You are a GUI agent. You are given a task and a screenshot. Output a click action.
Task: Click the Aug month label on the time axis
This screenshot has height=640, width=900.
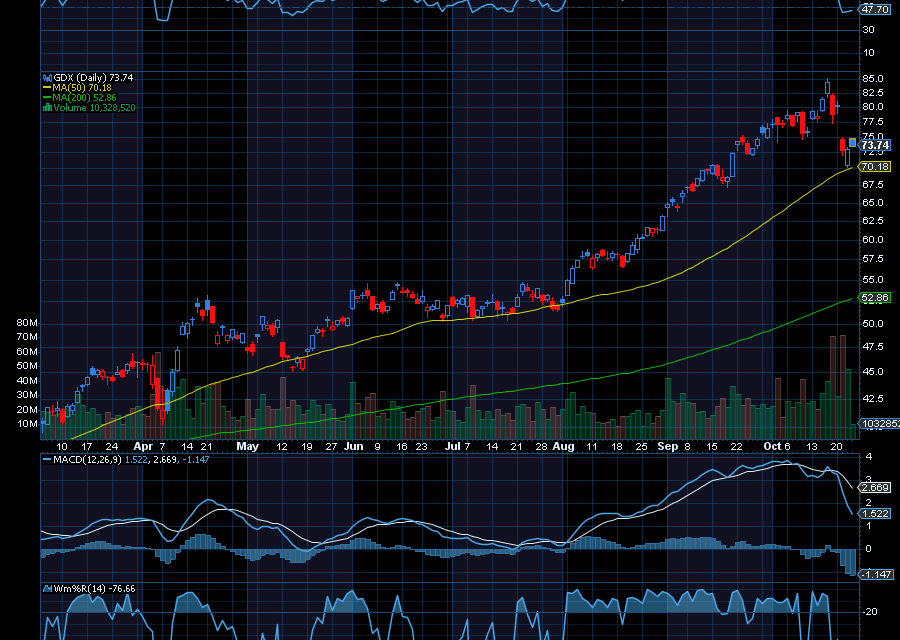[x=563, y=446]
